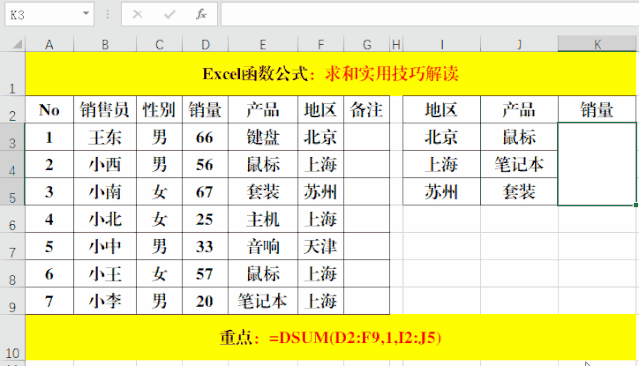This screenshot has height=366, width=639.
Task: Select column I header
Action: point(442,44)
